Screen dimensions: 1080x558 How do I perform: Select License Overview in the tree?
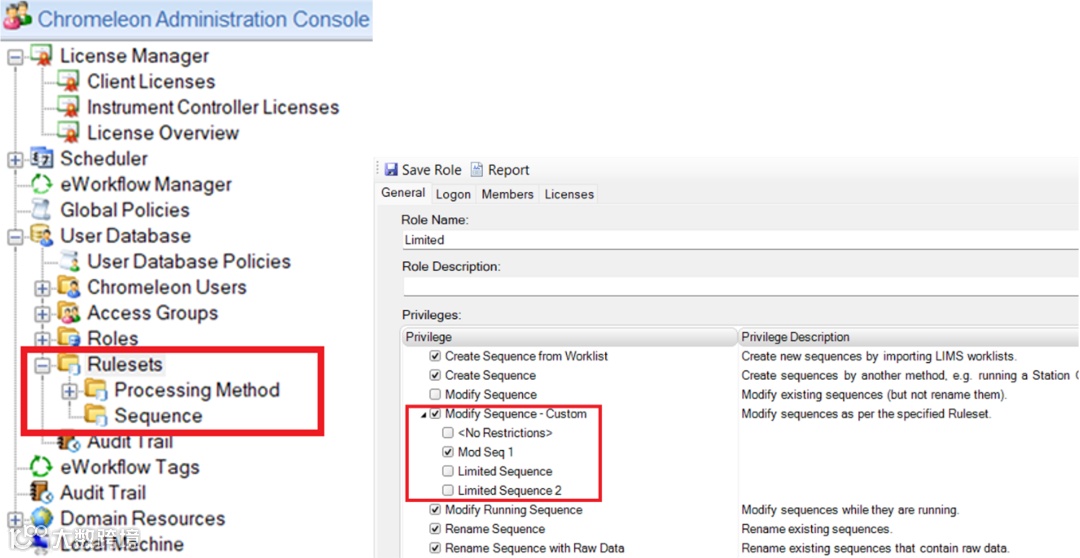163,133
